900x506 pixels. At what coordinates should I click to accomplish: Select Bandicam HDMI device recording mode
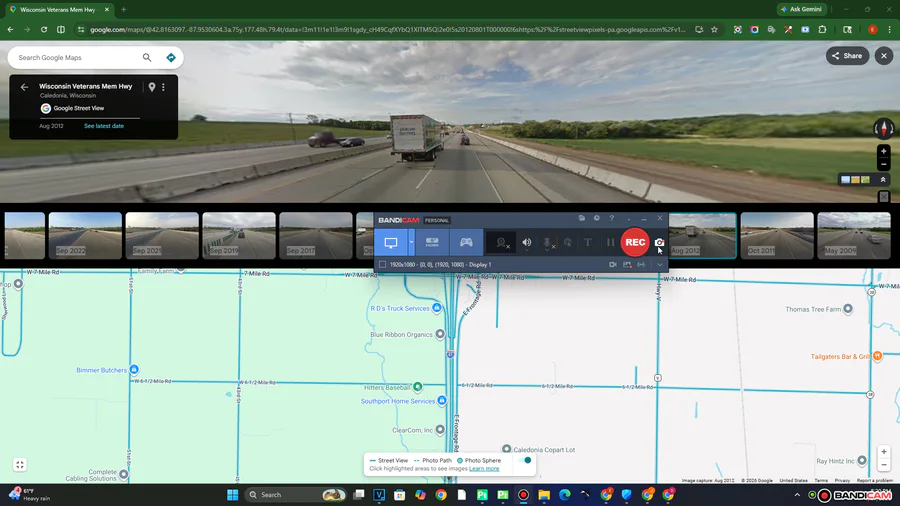point(432,242)
